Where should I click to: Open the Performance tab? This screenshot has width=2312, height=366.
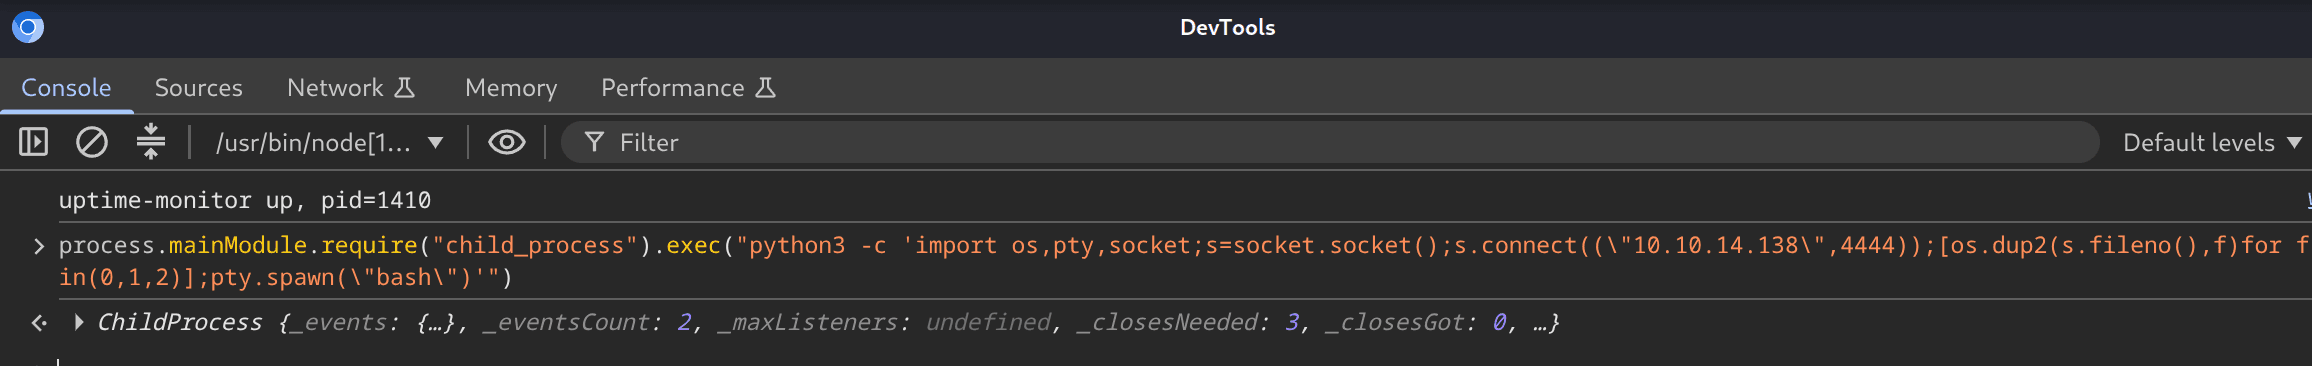coord(688,88)
